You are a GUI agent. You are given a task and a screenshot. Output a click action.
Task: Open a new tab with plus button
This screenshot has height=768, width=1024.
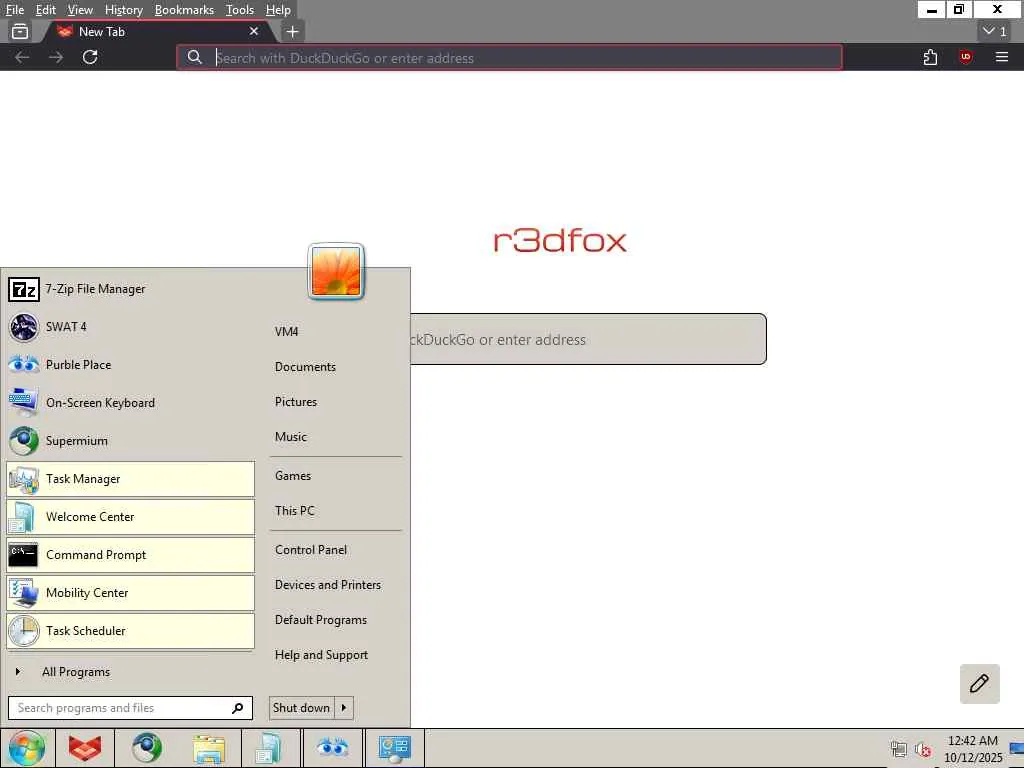(292, 31)
